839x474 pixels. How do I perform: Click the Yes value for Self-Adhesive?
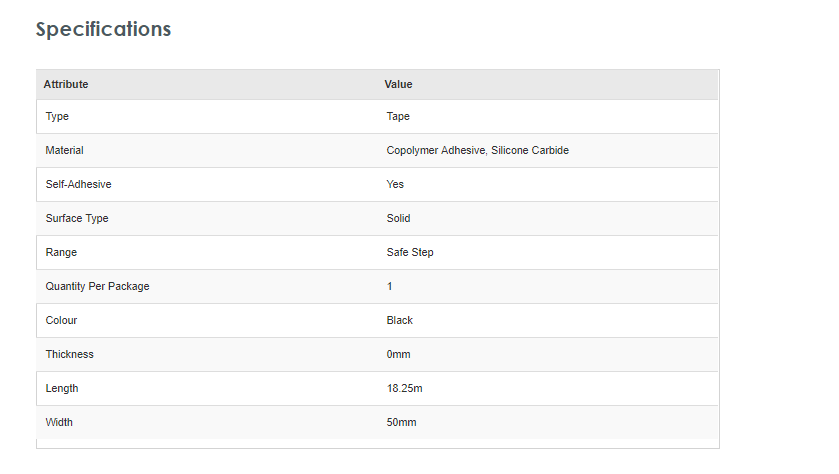(x=395, y=184)
